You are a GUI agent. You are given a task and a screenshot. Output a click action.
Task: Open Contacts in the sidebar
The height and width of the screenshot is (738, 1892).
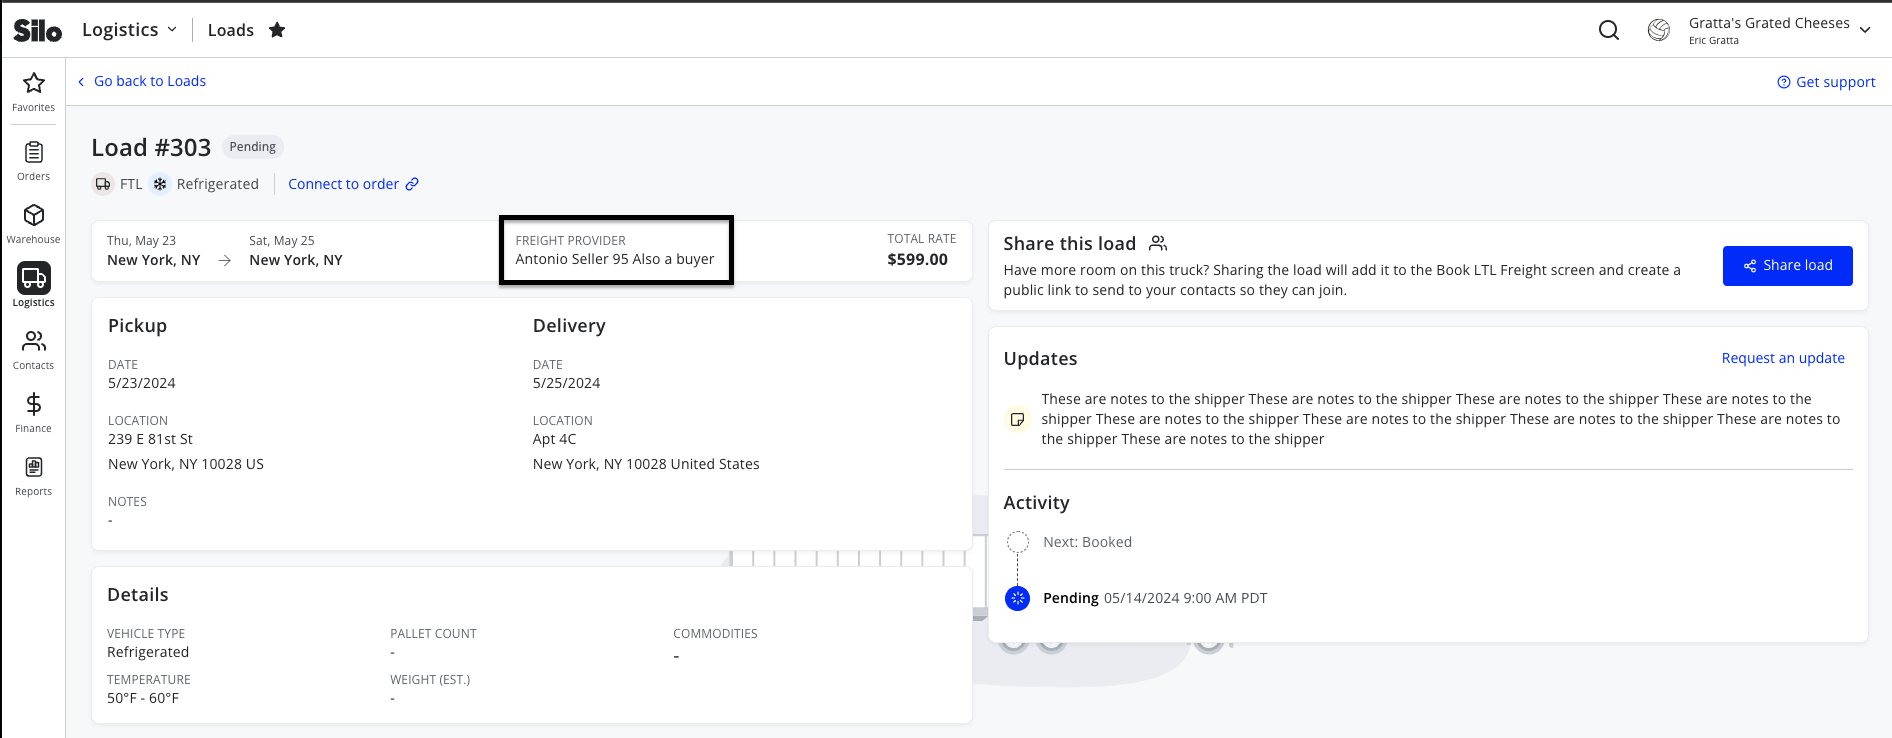34,350
